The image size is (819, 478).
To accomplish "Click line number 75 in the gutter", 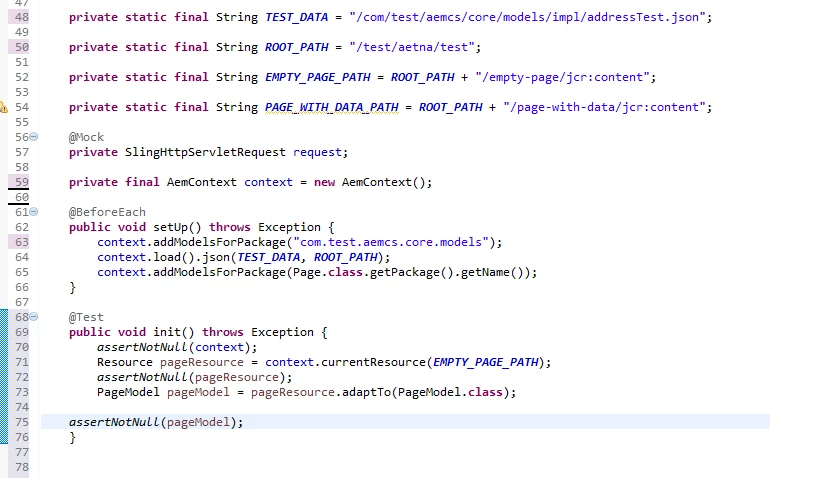I will [x=22, y=422].
